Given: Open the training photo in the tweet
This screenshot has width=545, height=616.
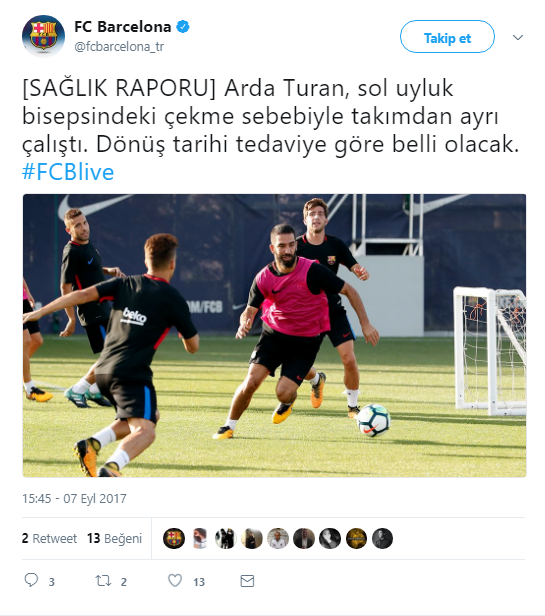Looking at the screenshot, I should point(274,336).
